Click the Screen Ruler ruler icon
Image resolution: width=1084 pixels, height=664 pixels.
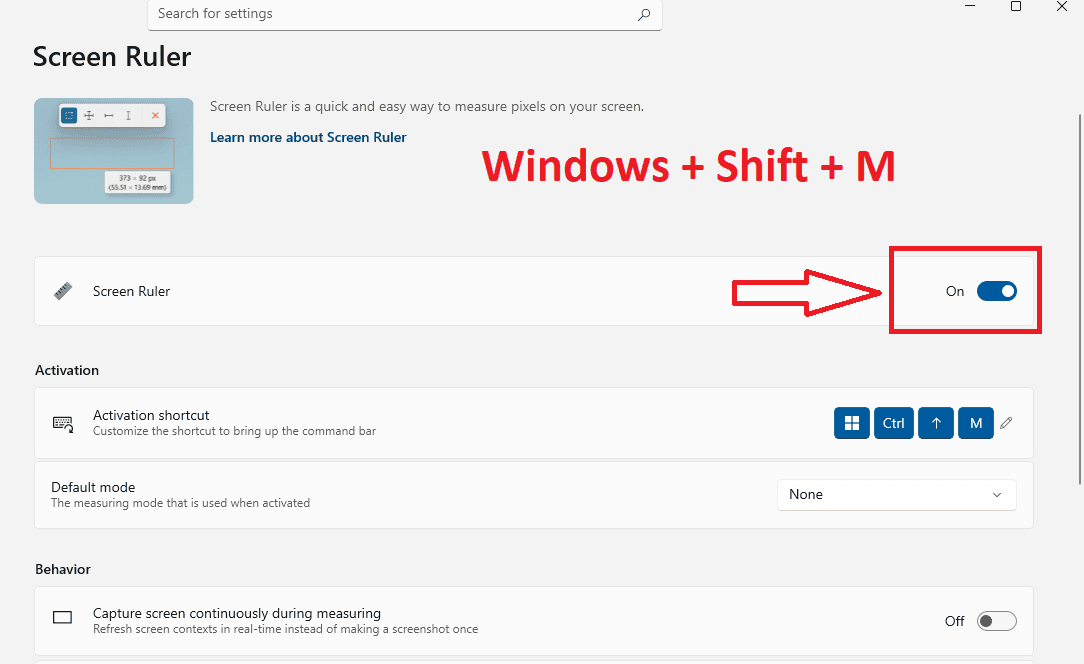tap(63, 291)
